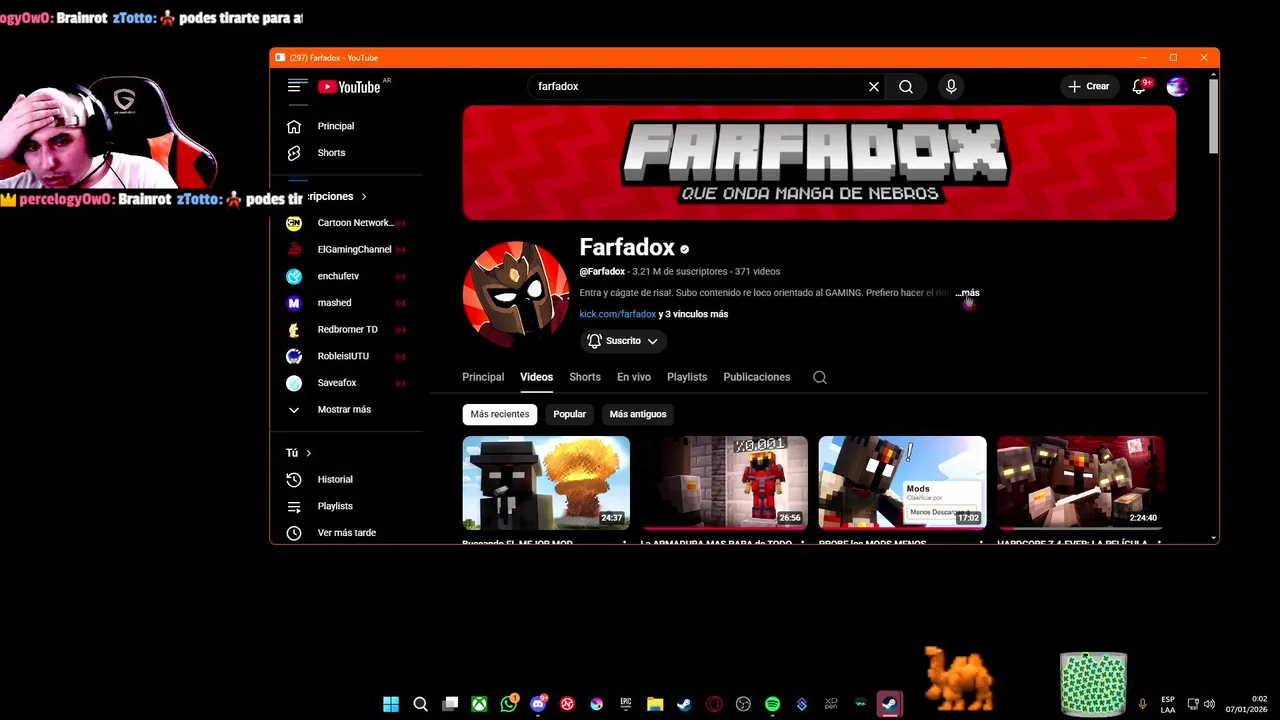1280x720 pixels.
Task: Open volume control in system tray
Action: coord(1209,704)
